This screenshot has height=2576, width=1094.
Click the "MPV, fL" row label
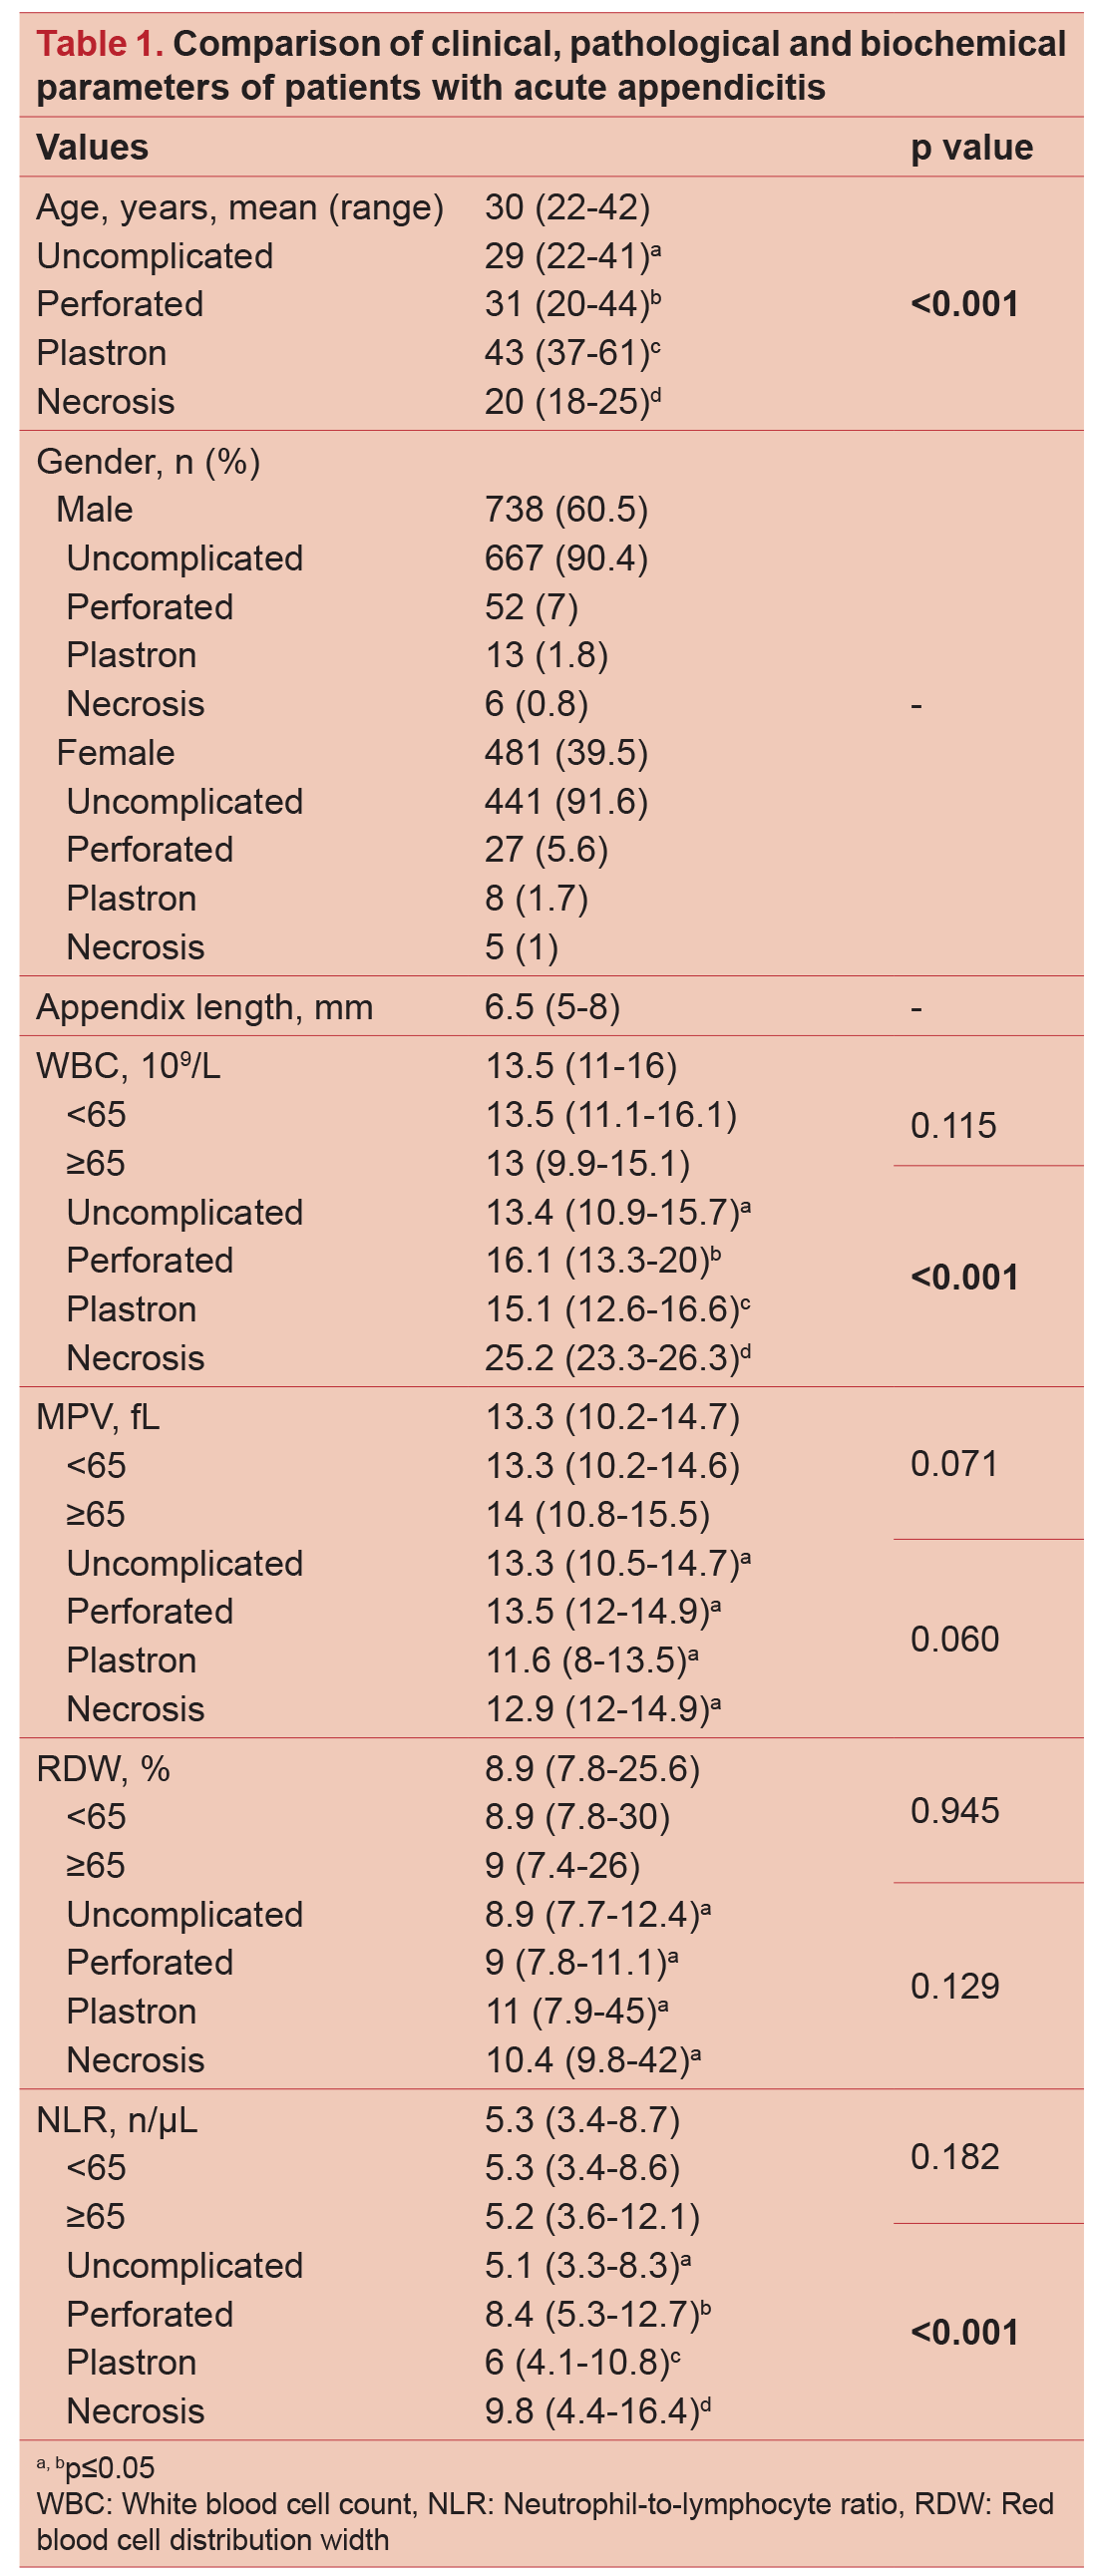[x=98, y=1417]
